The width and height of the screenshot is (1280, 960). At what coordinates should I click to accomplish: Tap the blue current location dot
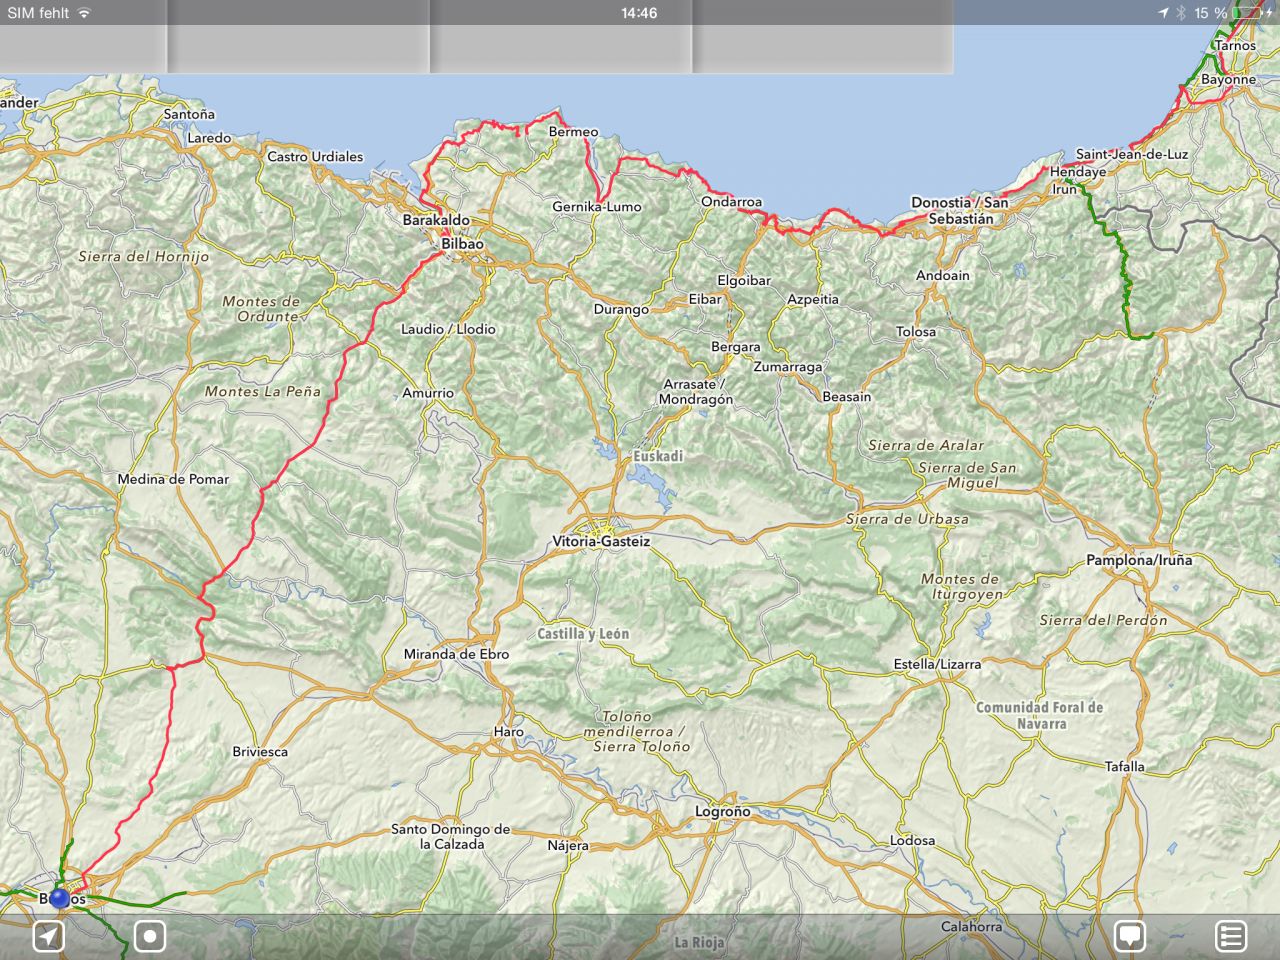tap(60, 899)
